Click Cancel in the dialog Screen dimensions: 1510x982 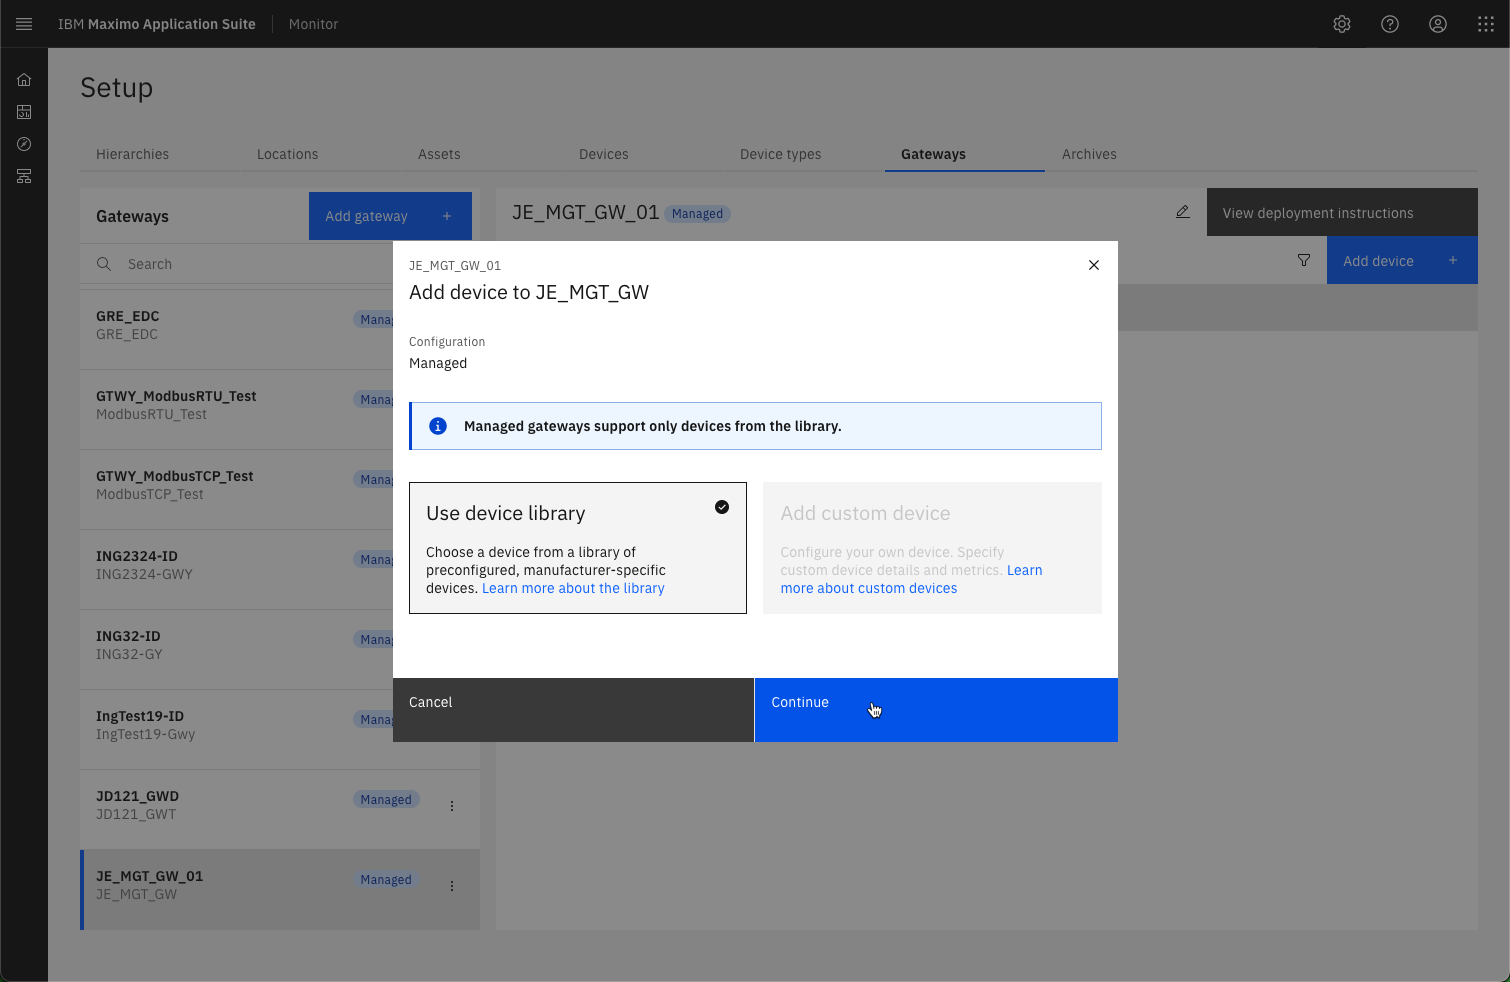(573, 710)
